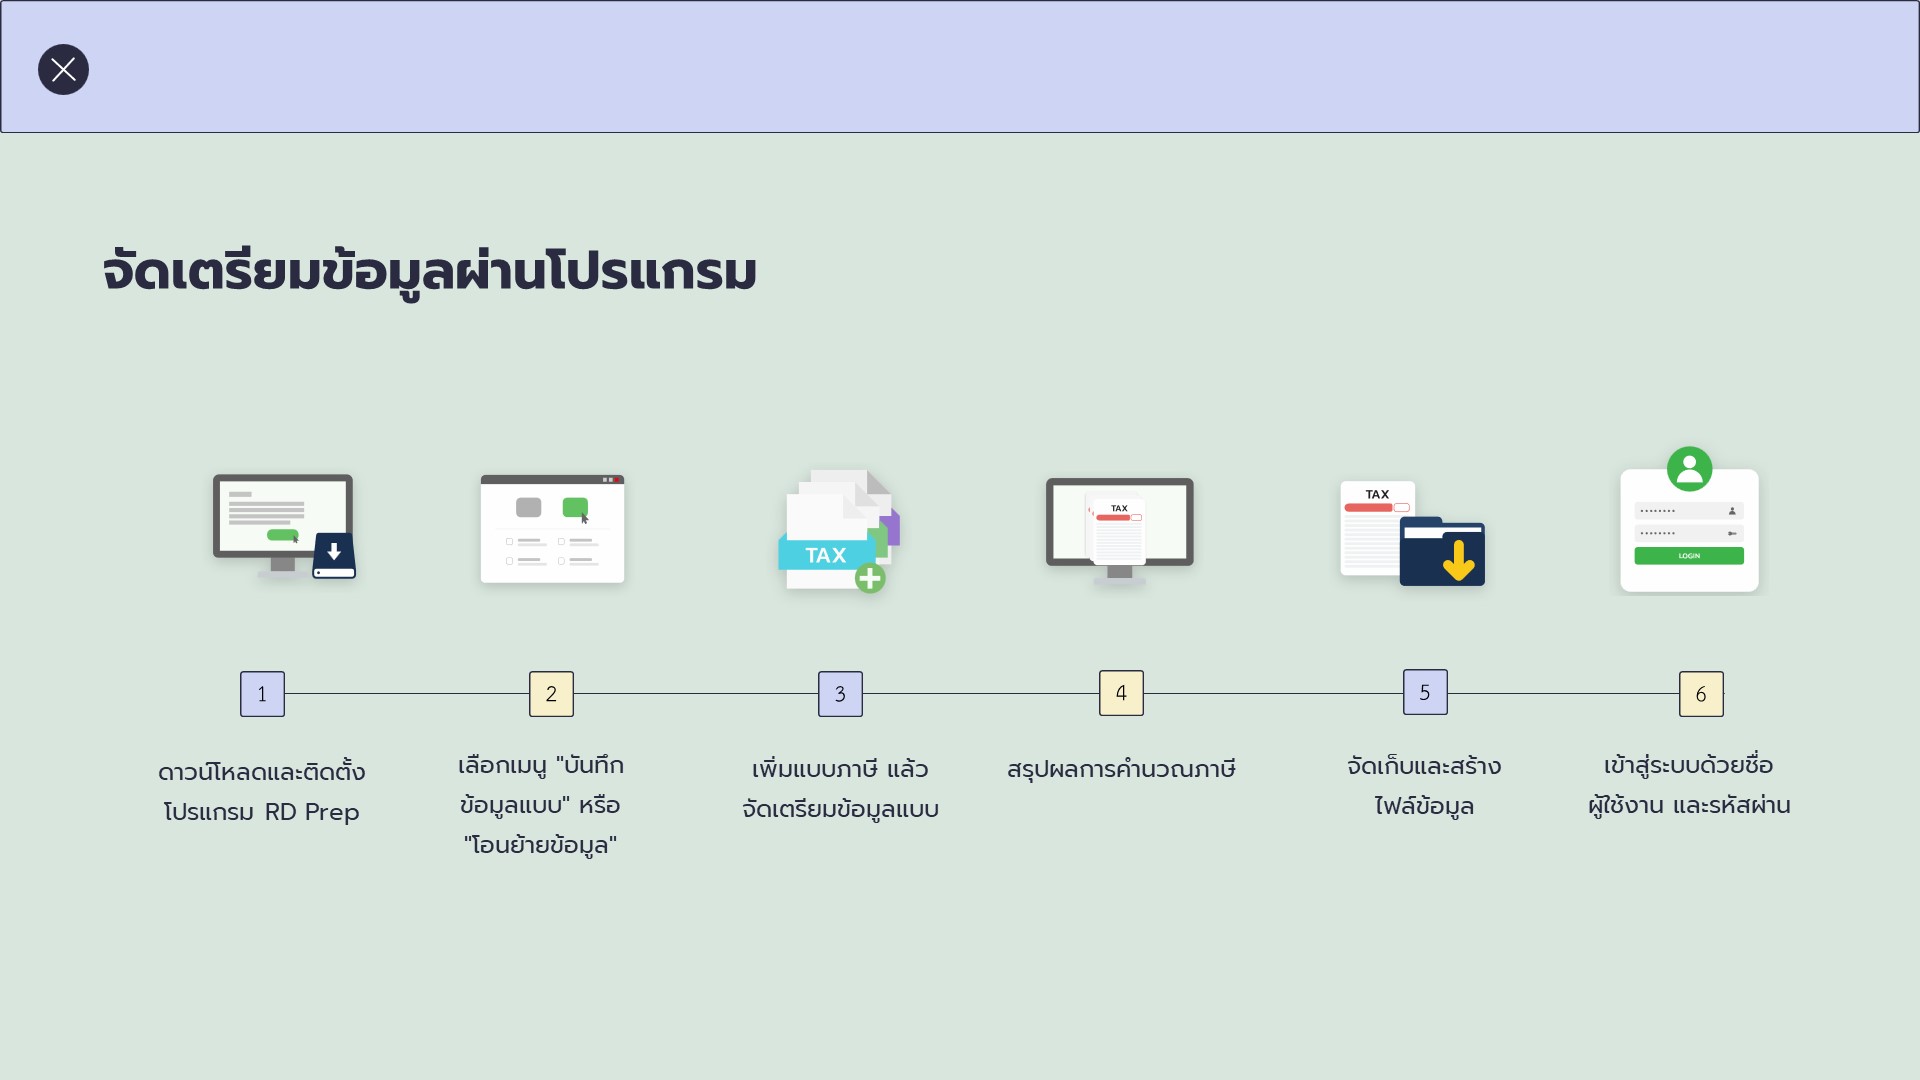Click text เข้าสู่ระบบด้วยชื่อ ผู้ใช้งาน และรหัสผ่าน
The width and height of the screenshot is (1920, 1080).
1689,785
